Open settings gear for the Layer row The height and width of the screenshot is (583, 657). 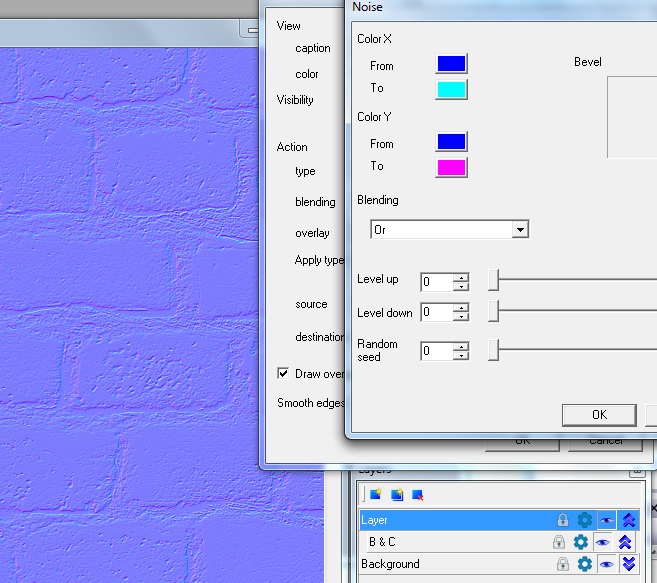(585, 520)
